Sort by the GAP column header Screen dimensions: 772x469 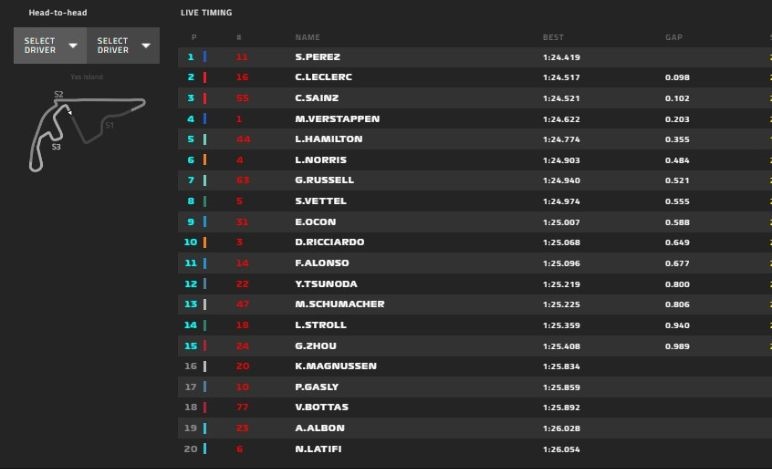coord(673,37)
